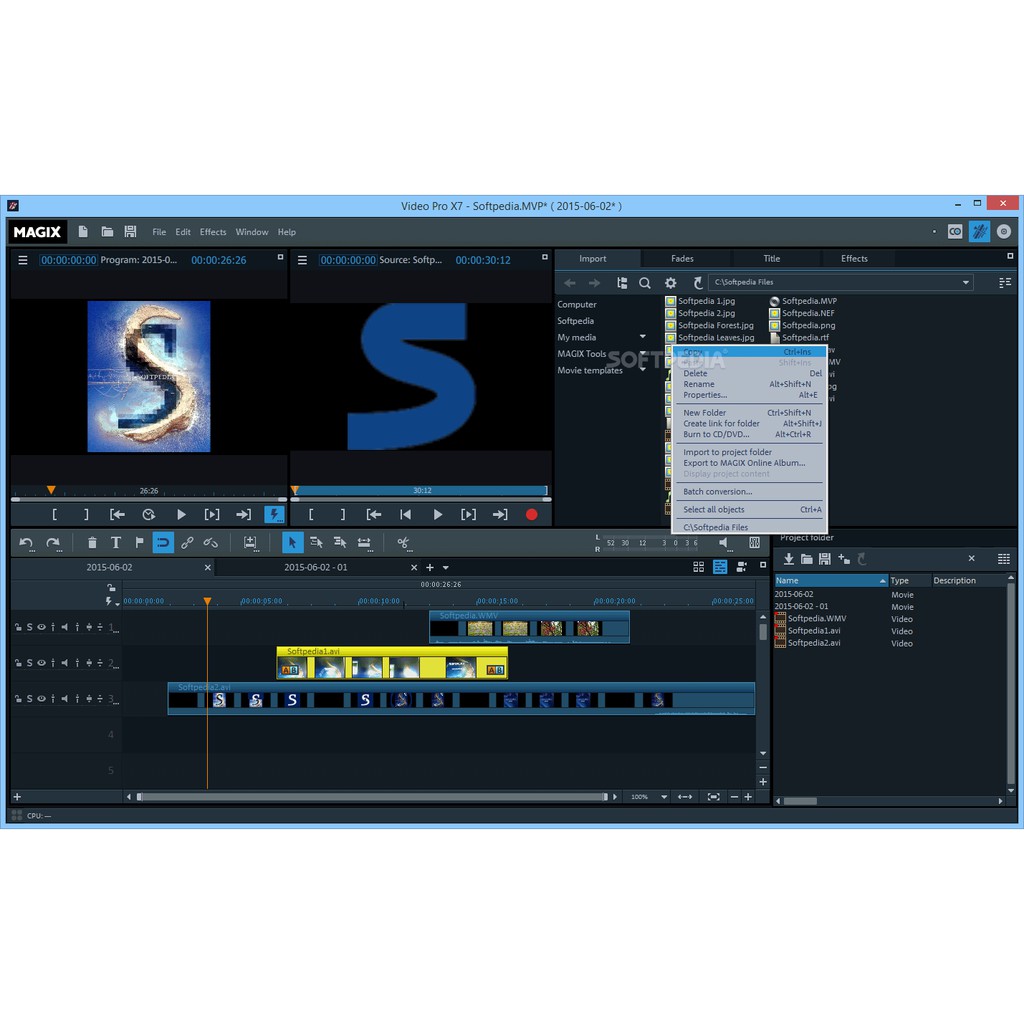1024x1024 pixels.
Task: Click the Redo arrow in the editing toolbar
Action: point(53,543)
